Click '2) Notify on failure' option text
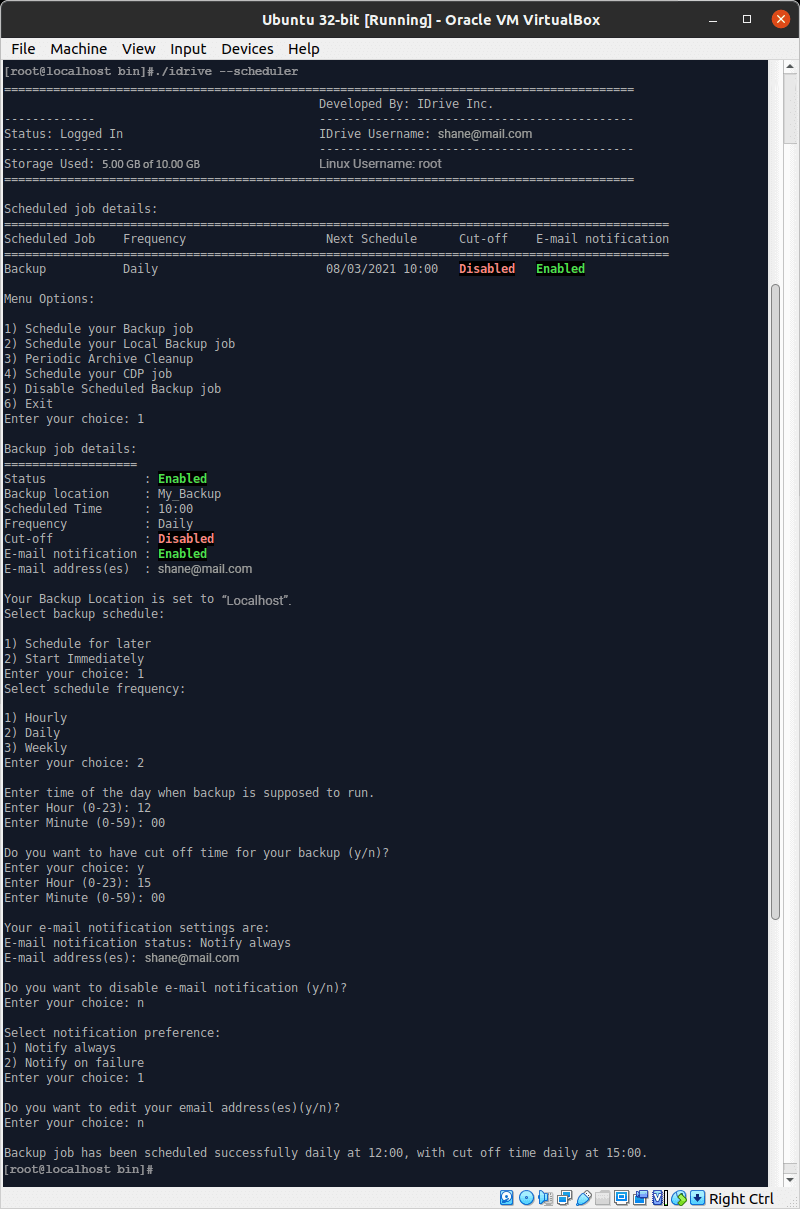The image size is (800, 1209). click(x=74, y=1063)
